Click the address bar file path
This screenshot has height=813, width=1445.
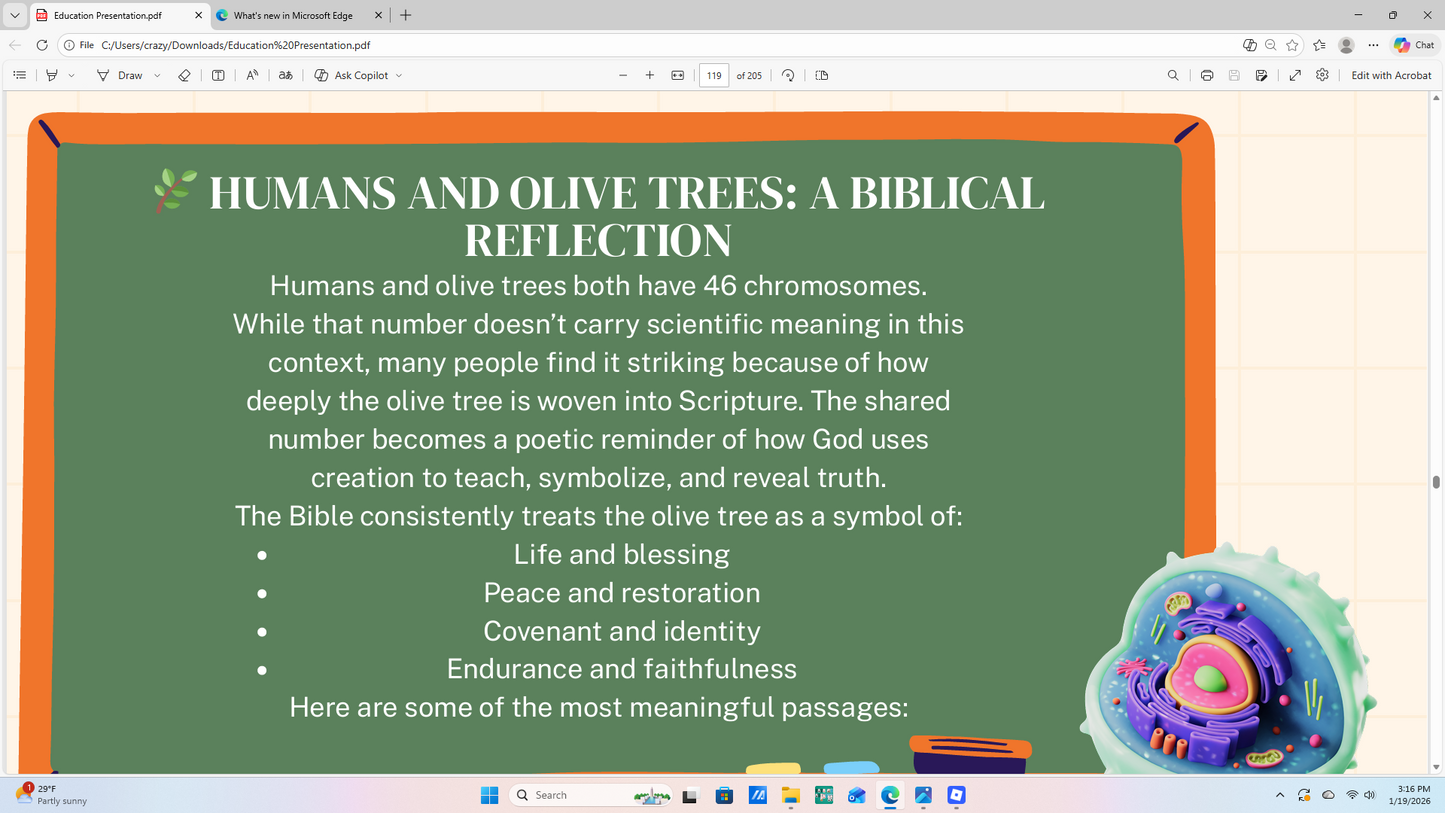click(236, 45)
